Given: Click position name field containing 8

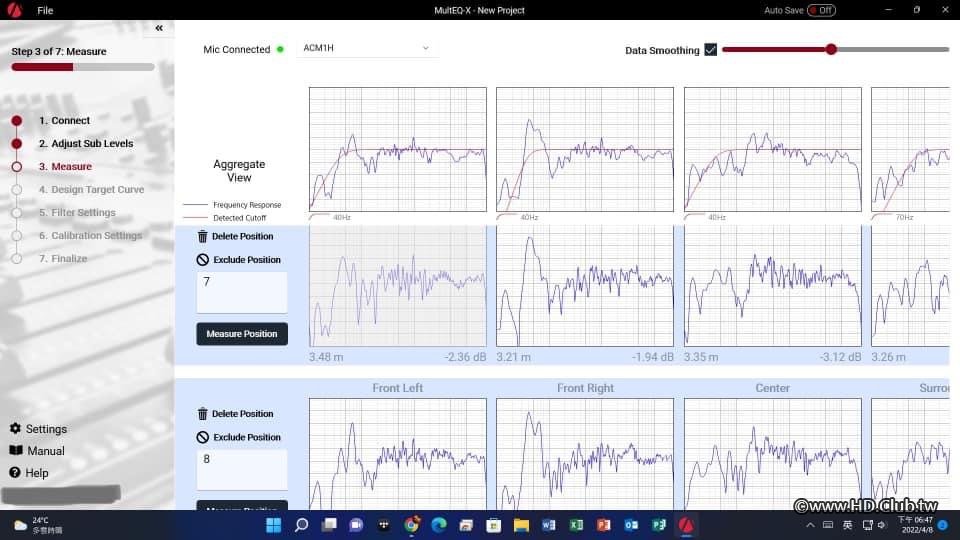Looking at the screenshot, I should [x=242, y=470].
